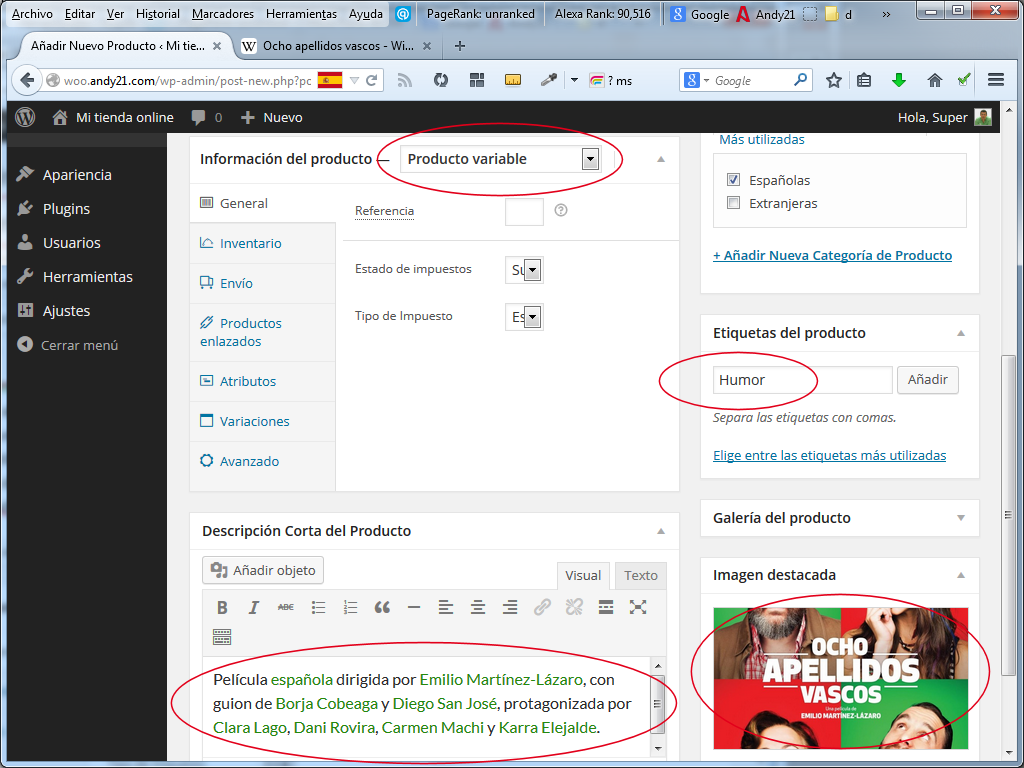This screenshot has width=1024, height=768.
Task: Expand the Galería del producto panel
Action: [x=961, y=518]
